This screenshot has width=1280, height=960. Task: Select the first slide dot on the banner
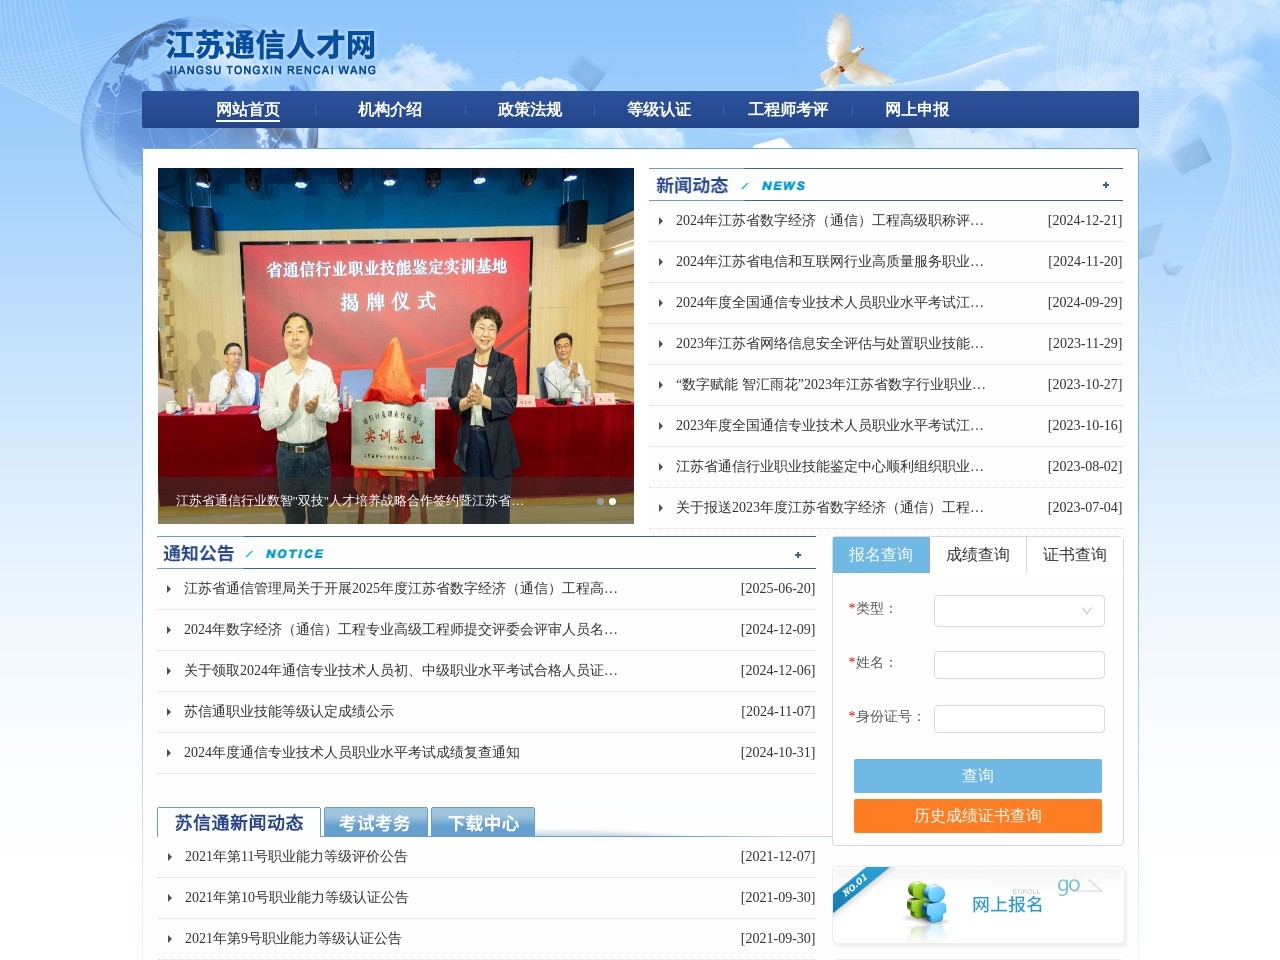600,501
